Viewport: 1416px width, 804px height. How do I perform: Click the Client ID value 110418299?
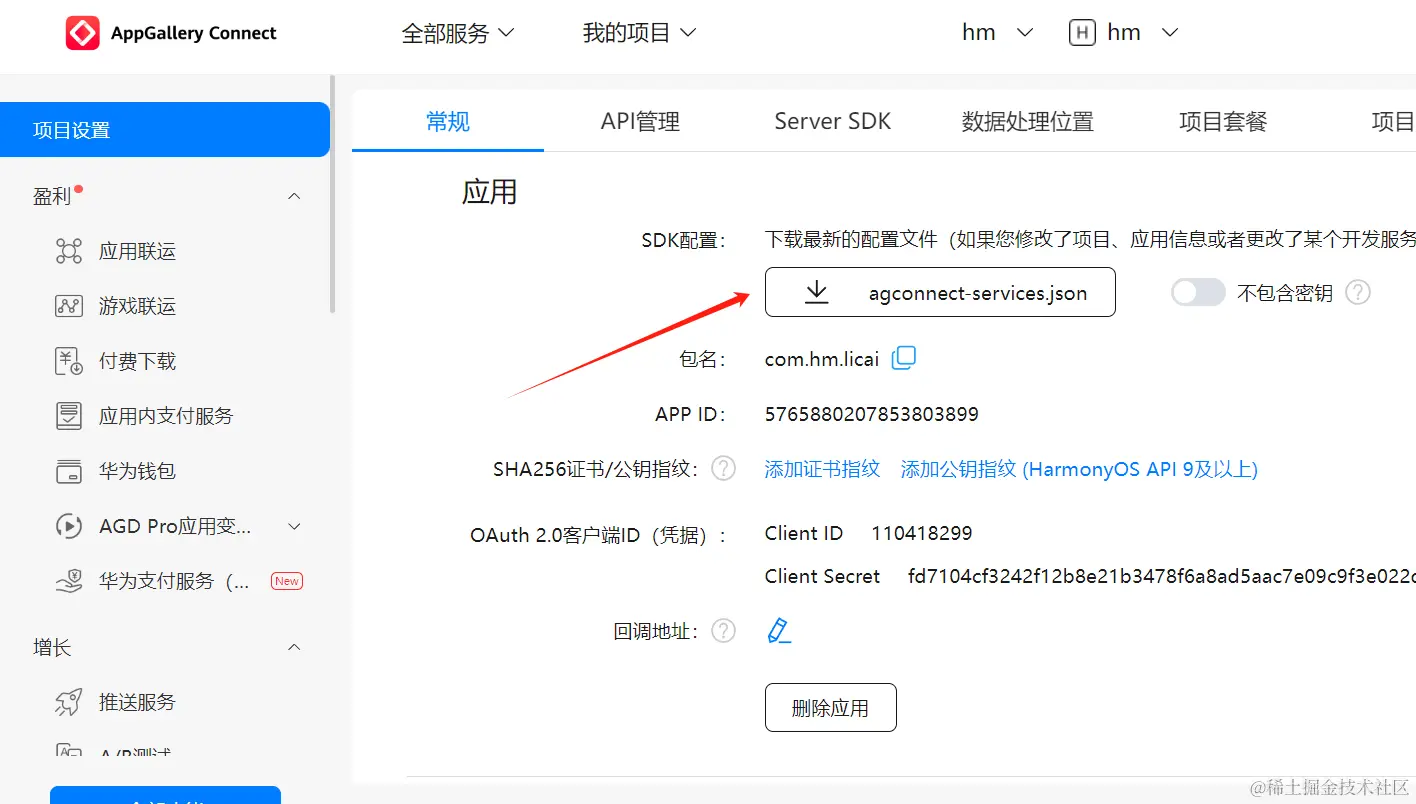point(922,533)
